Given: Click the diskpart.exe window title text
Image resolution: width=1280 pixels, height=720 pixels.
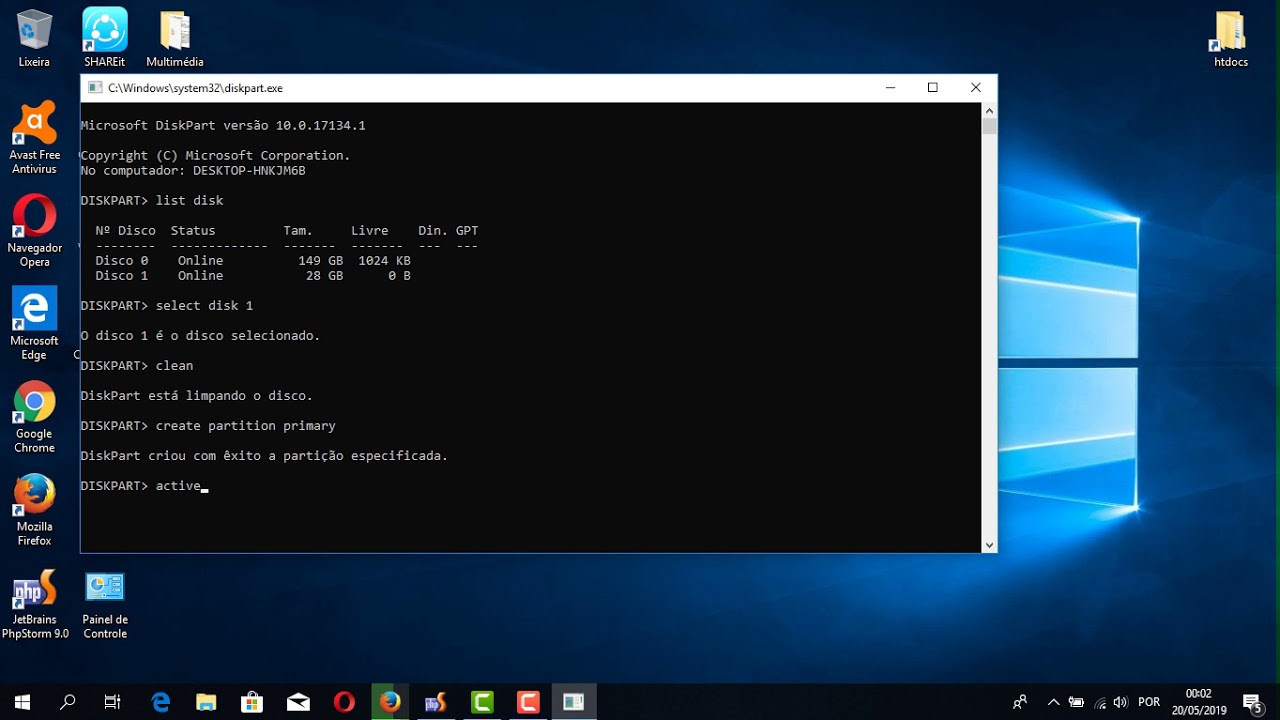Looking at the screenshot, I should click(x=195, y=88).
